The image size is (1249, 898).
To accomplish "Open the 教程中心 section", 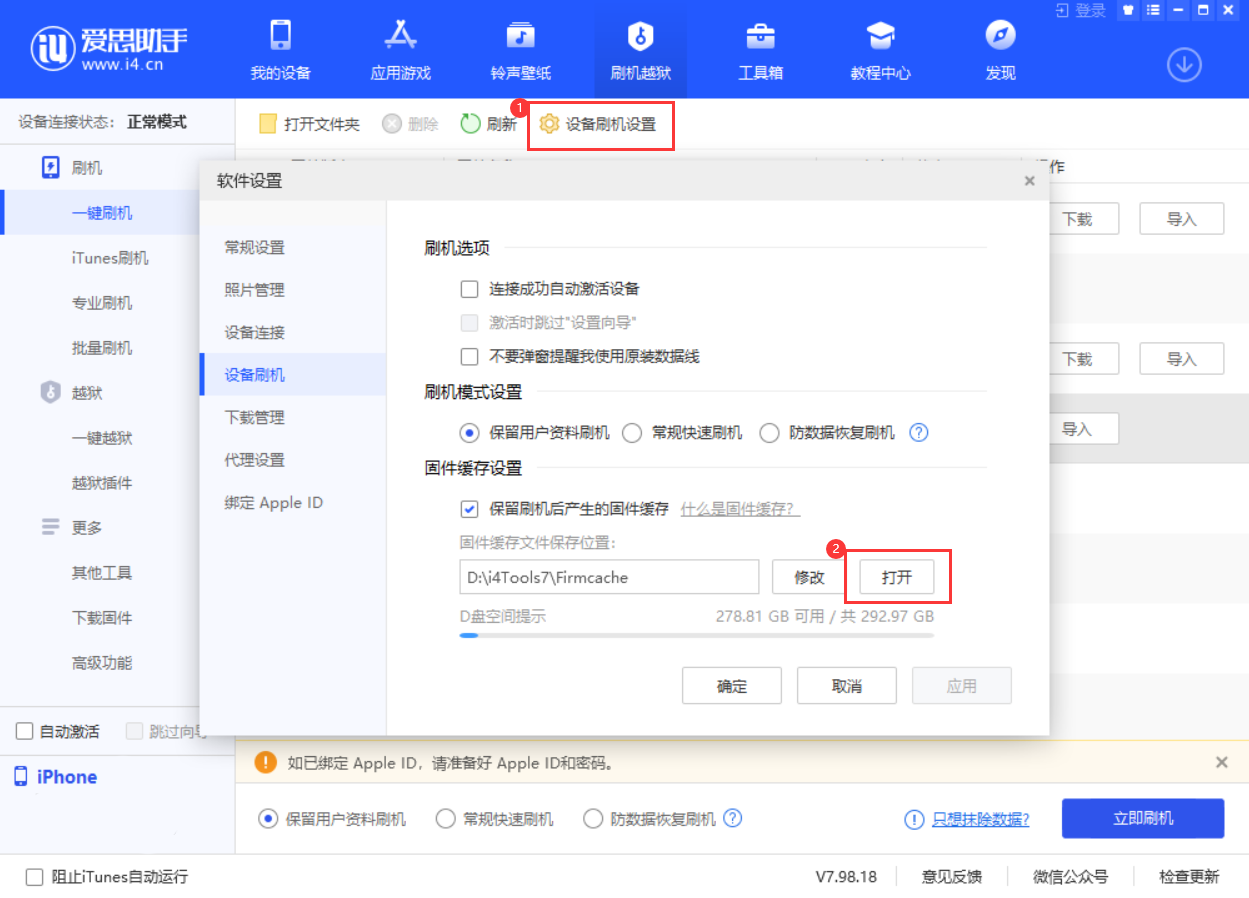I will point(879,48).
